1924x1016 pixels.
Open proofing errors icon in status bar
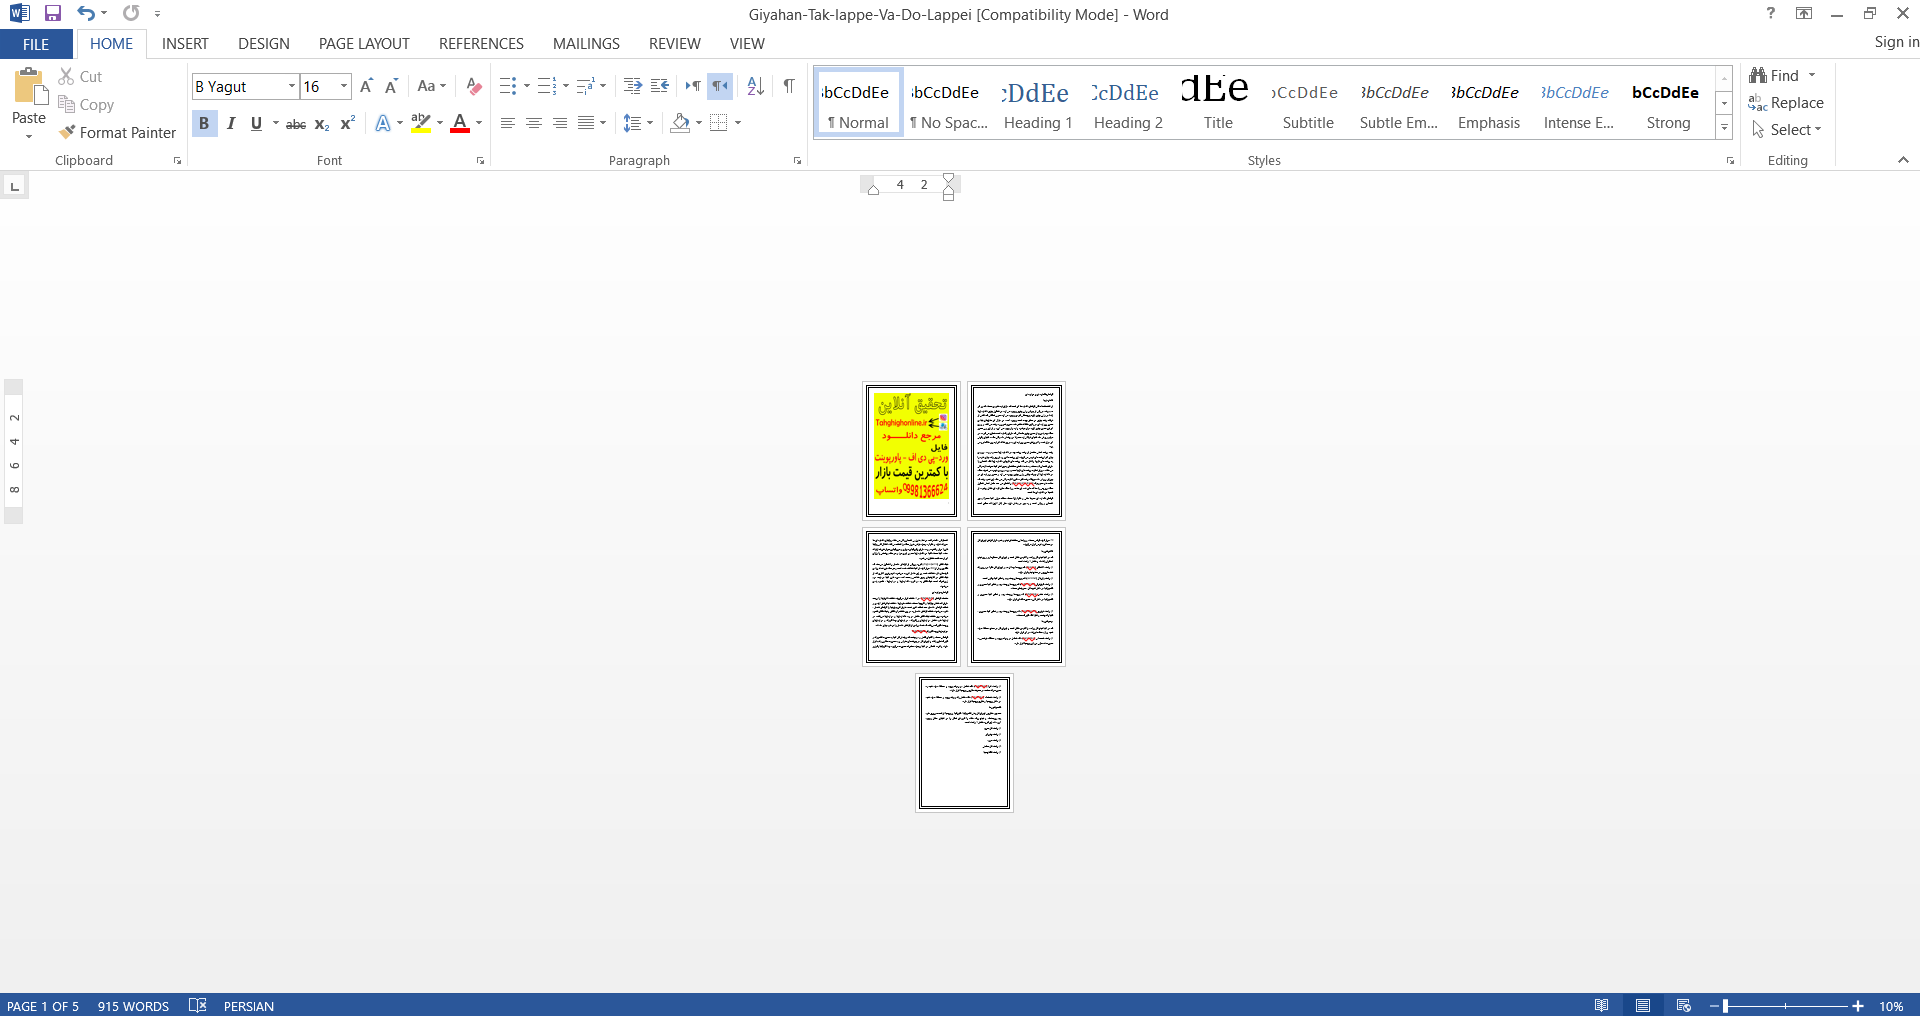[197, 1005]
